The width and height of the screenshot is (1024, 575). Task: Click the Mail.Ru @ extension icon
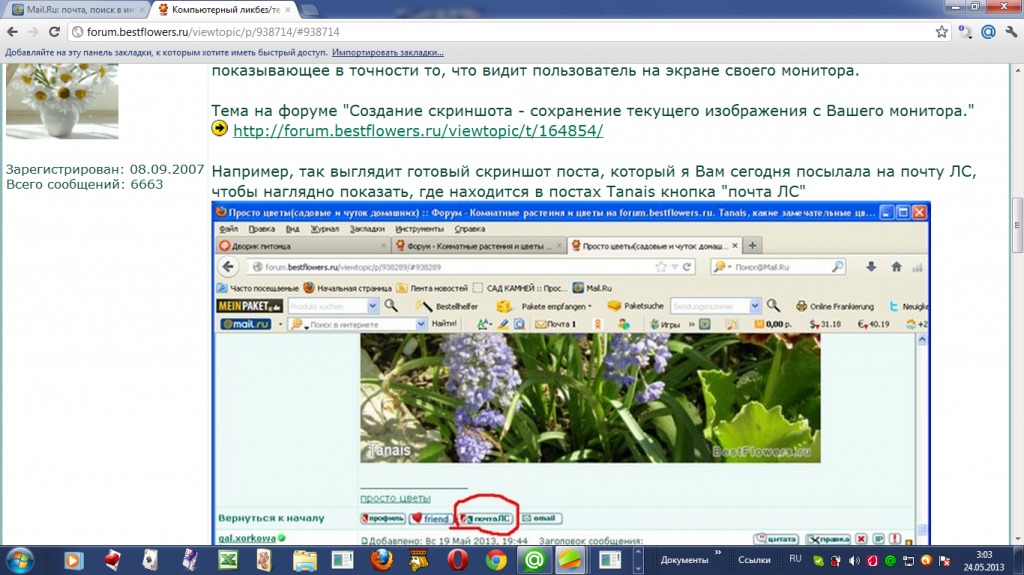point(987,32)
